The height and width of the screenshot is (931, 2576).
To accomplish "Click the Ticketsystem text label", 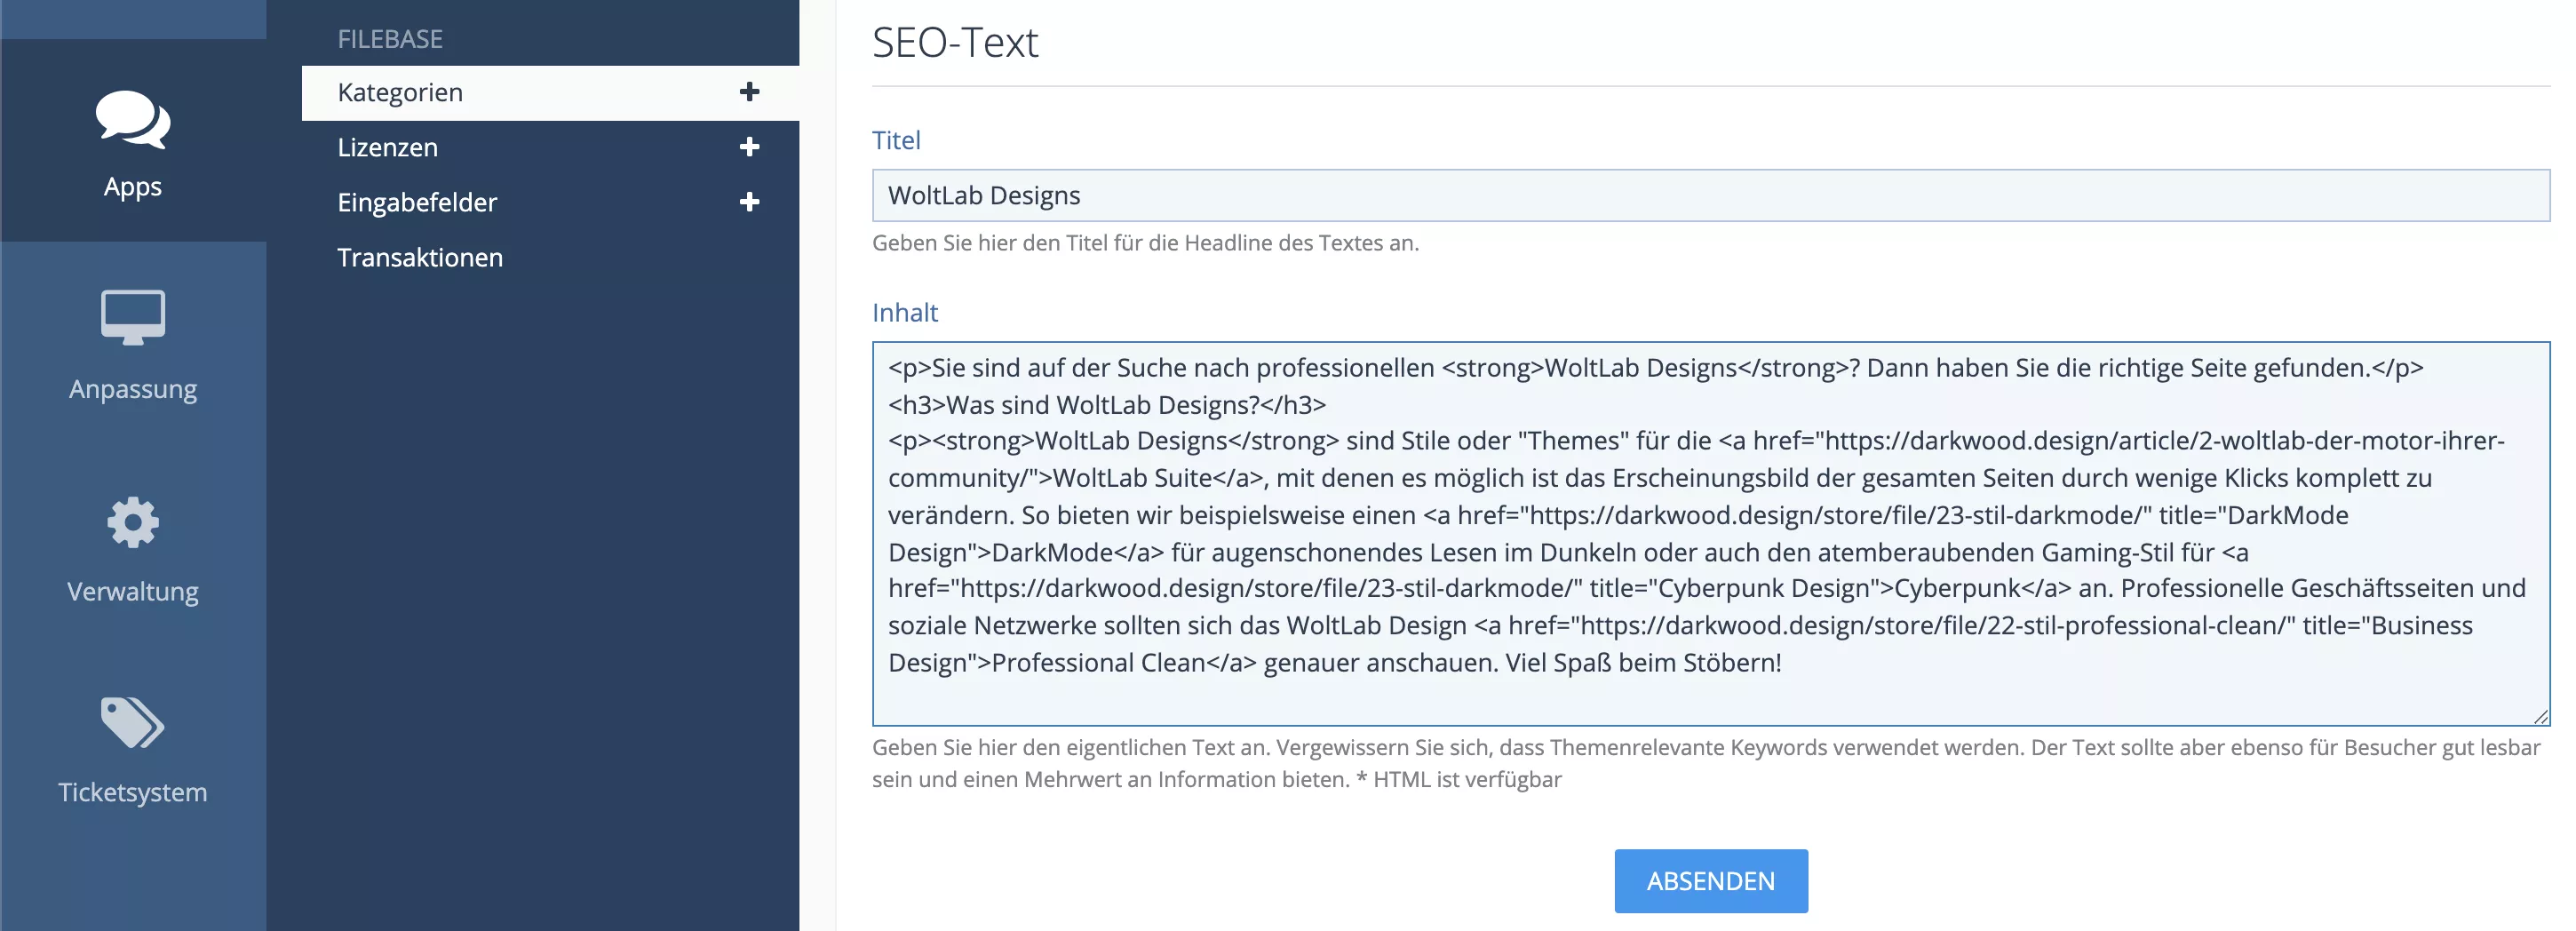I will pyautogui.click(x=133, y=792).
